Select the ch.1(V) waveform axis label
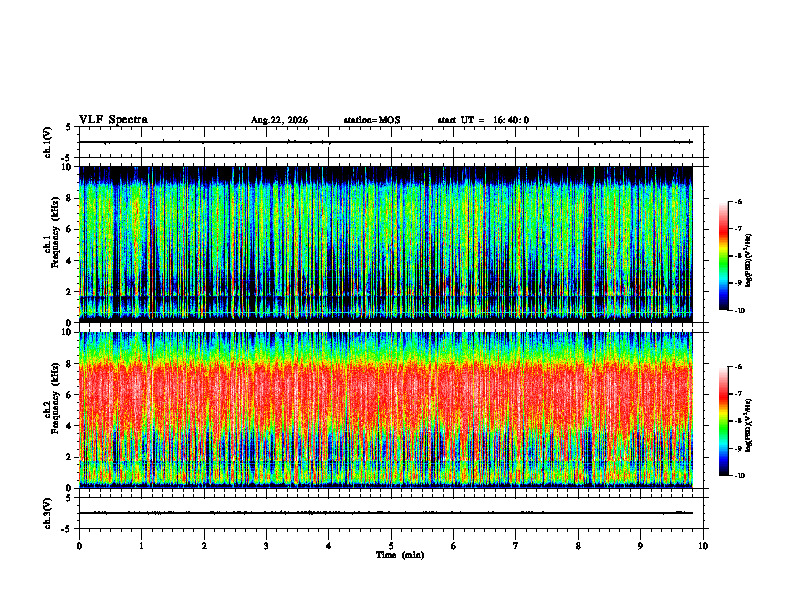The height and width of the screenshot is (612, 792). 48,142
